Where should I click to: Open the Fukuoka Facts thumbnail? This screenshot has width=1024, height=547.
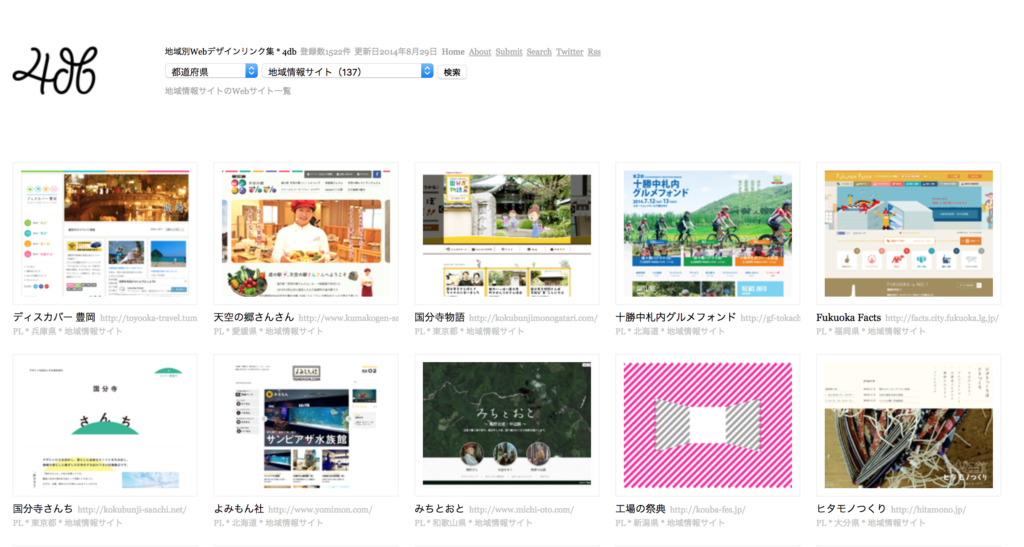click(908, 234)
